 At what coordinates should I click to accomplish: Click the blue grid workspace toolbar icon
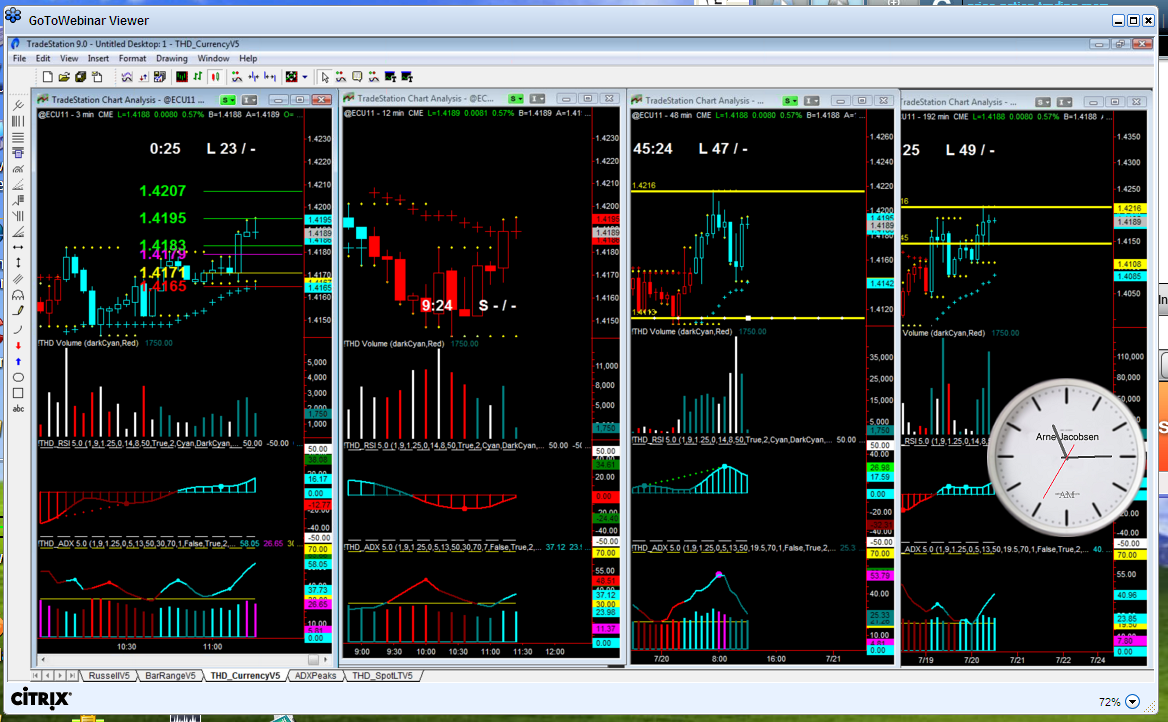[x=159, y=77]
